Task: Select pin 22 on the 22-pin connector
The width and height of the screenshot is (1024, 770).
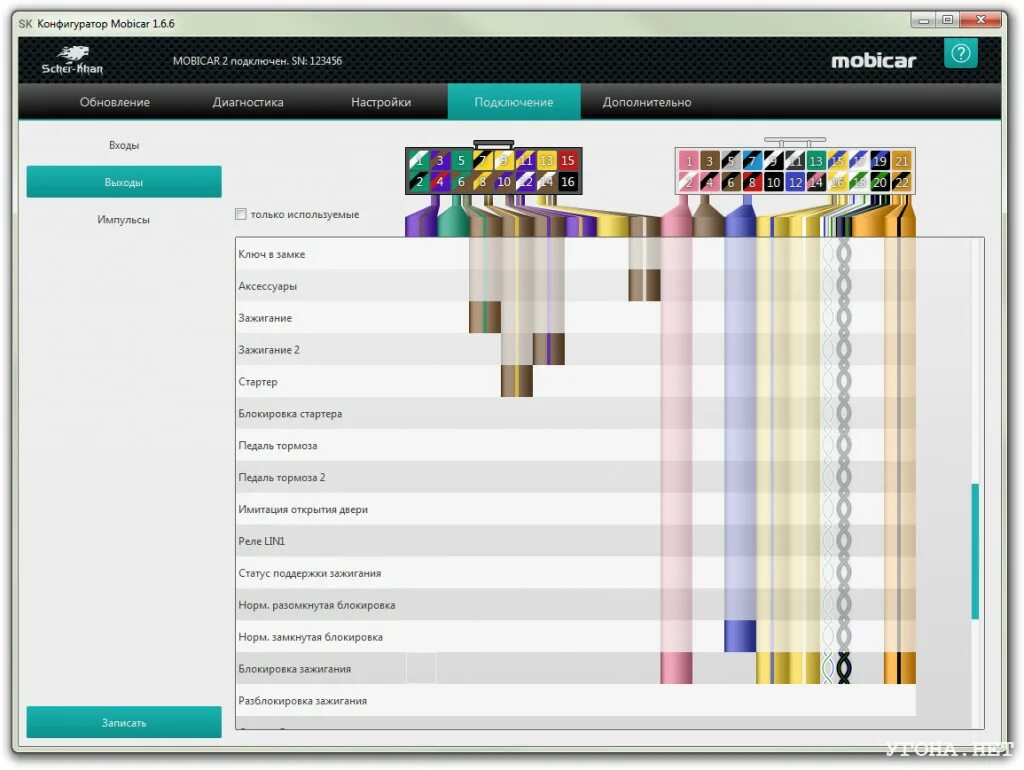Action: [x=902, y=182]
